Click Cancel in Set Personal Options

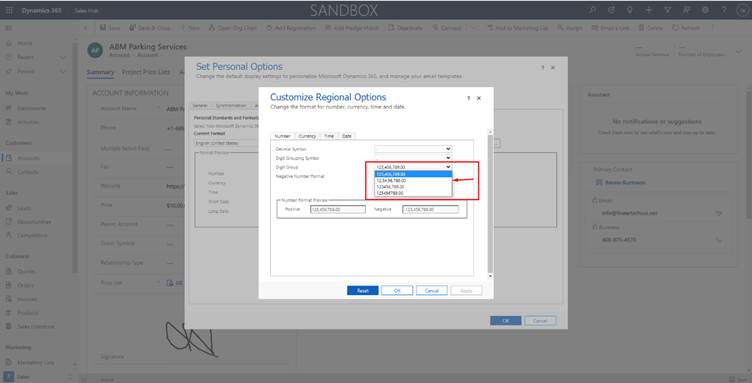[x=540, y=321]
